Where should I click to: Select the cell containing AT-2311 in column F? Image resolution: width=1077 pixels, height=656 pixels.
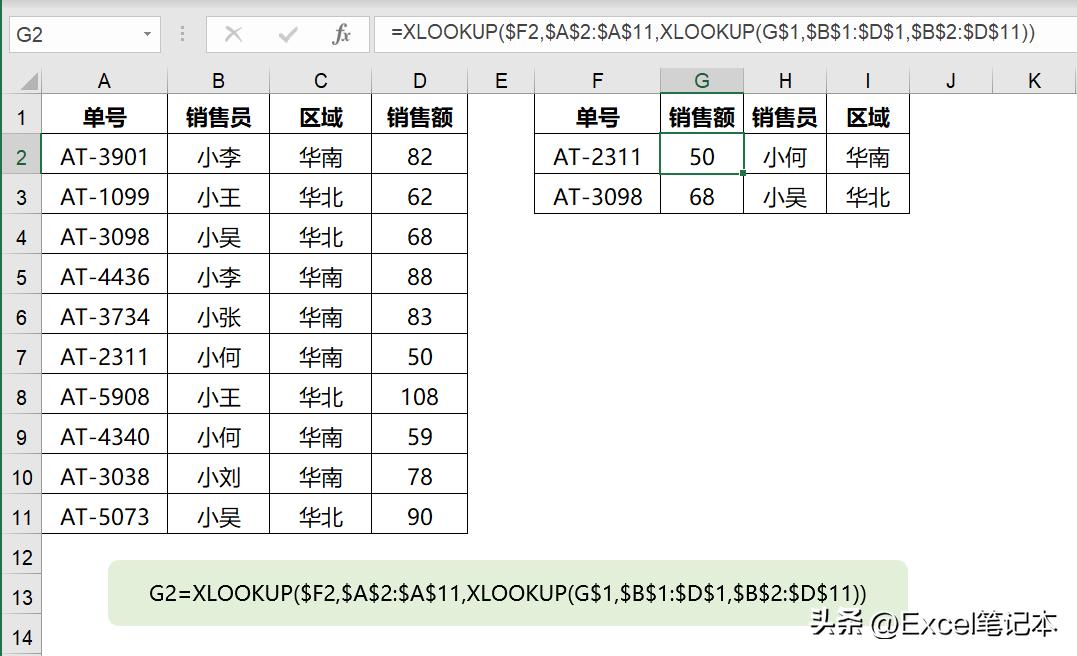597,156
